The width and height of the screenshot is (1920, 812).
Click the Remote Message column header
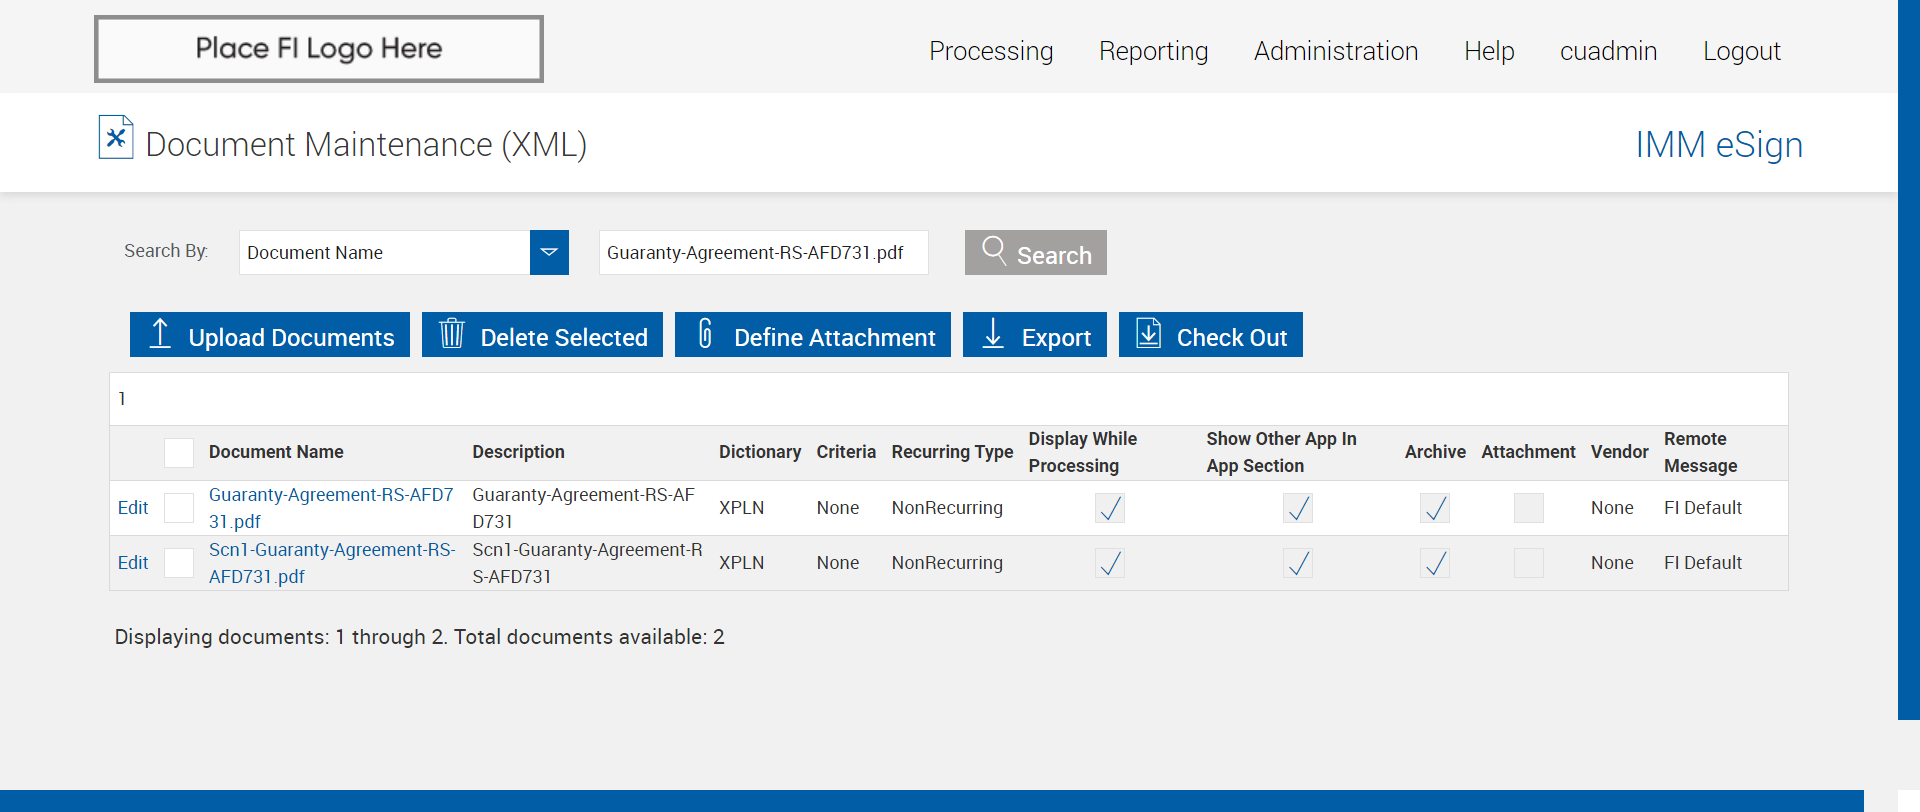1700,452
